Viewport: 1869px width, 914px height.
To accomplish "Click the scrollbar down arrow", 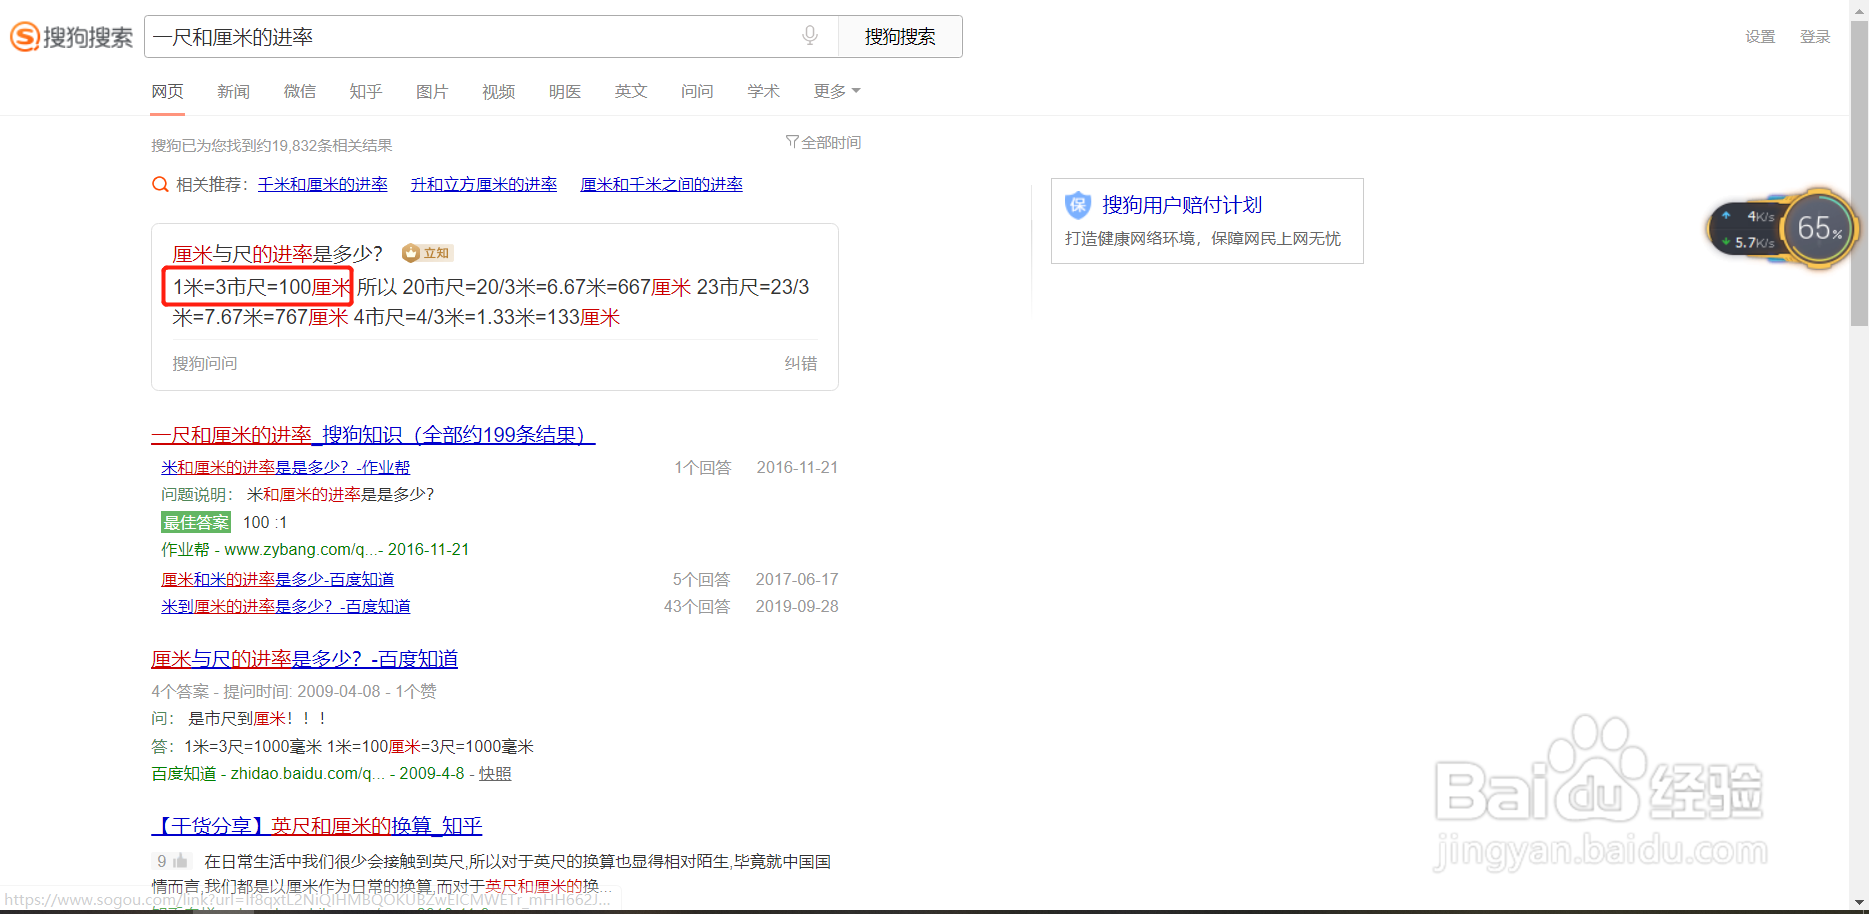I will (x=1859, y=902).
